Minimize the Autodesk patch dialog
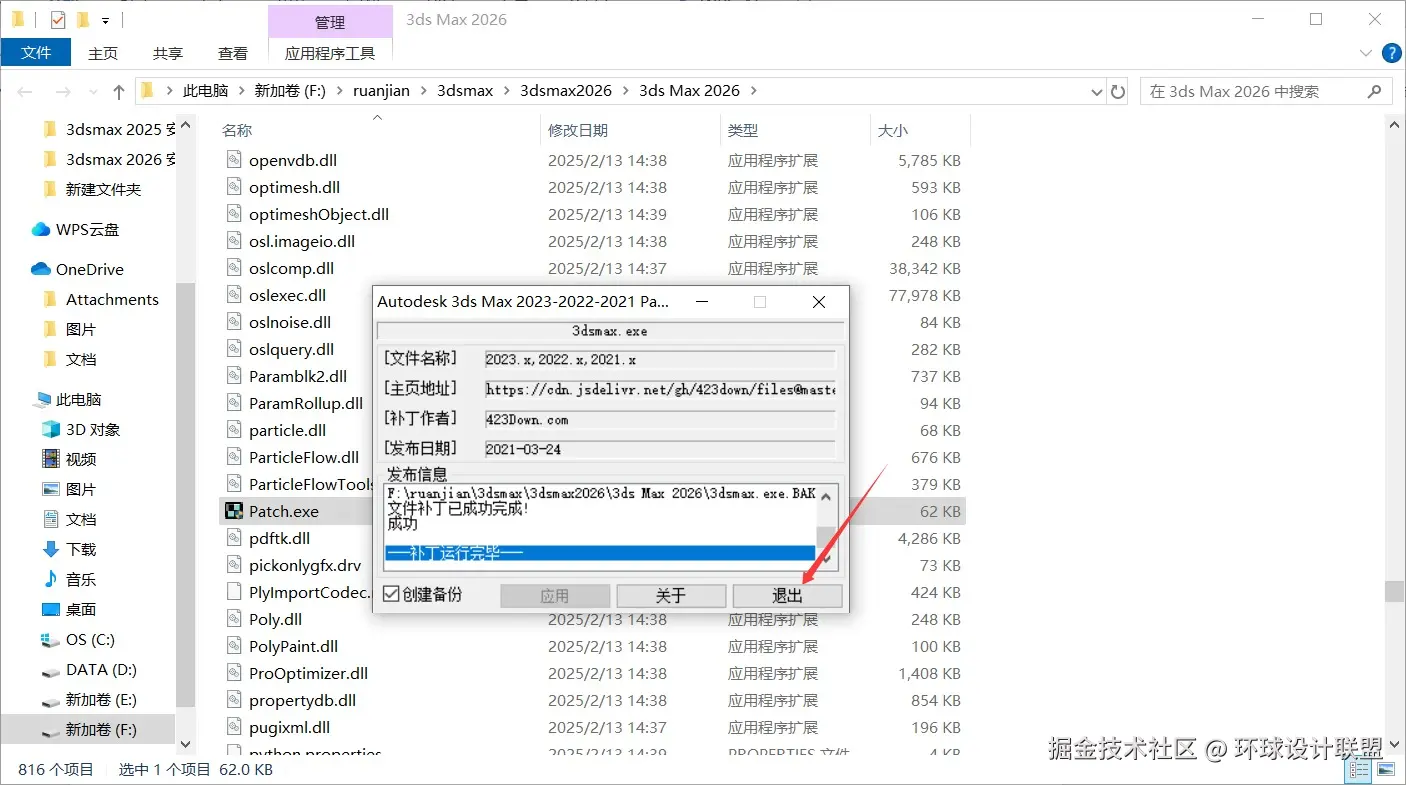 click(x=702, y=302)
